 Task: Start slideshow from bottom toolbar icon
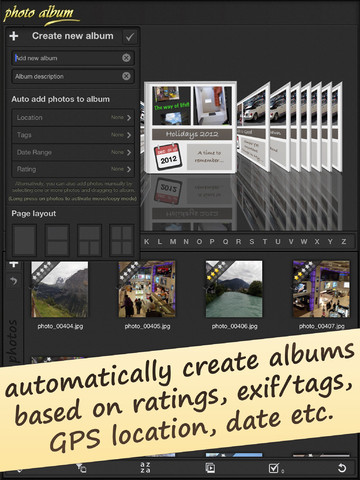210,468
